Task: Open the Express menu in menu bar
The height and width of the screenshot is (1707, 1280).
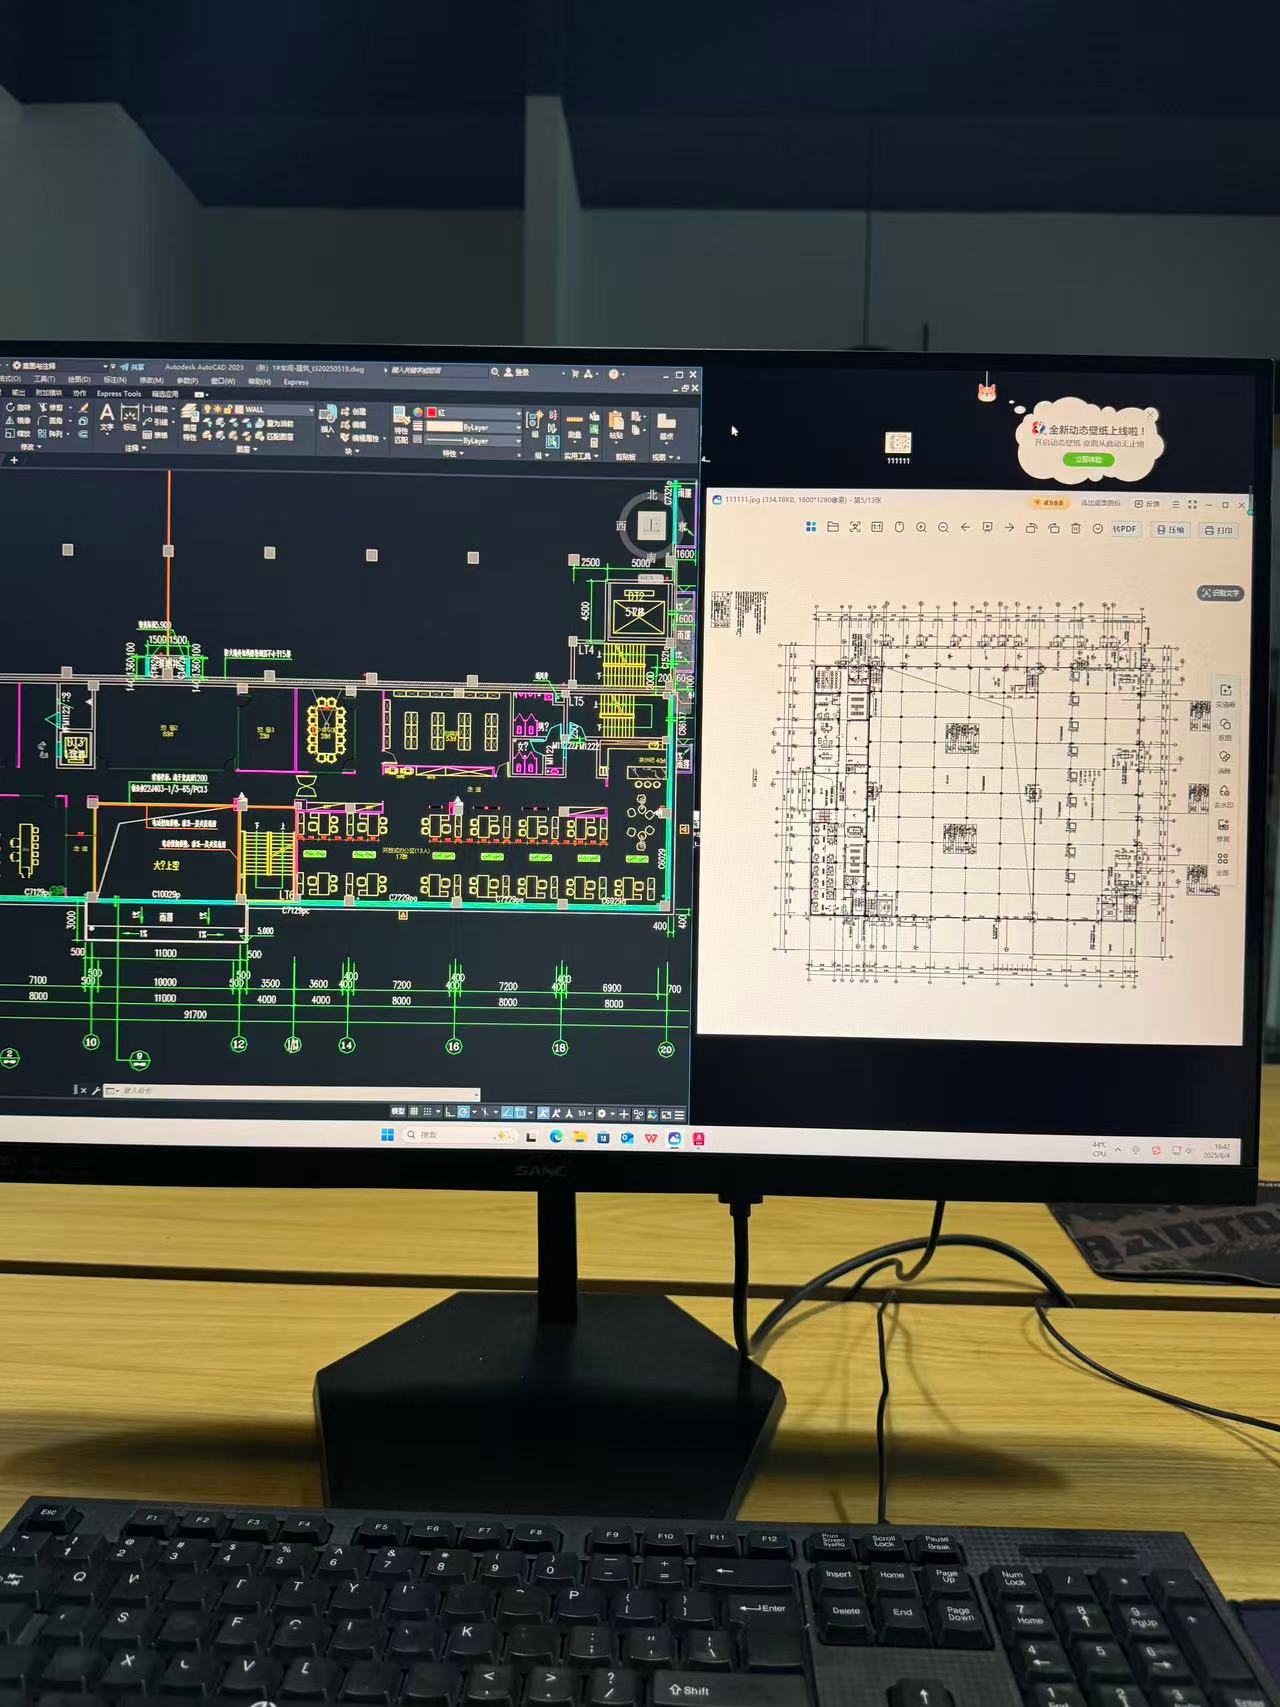Action: (x=296, y=382)
